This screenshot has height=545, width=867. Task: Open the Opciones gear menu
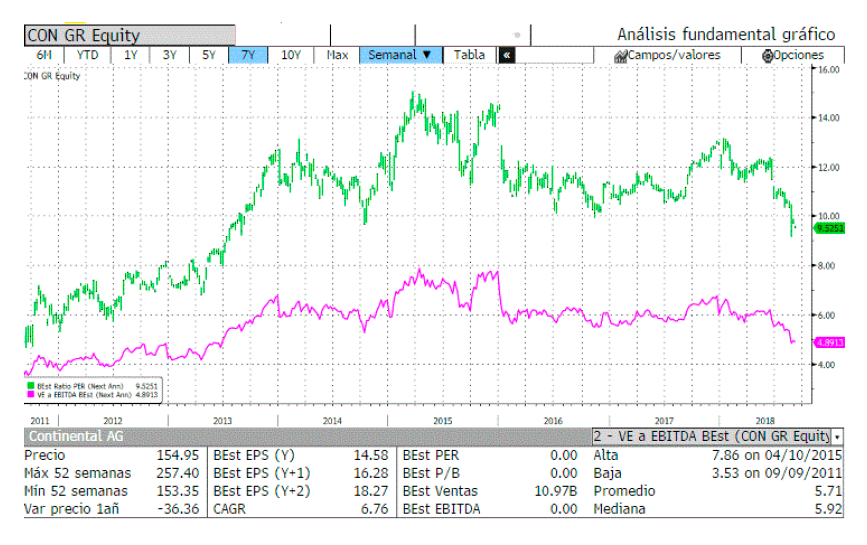tap(793, 55)
